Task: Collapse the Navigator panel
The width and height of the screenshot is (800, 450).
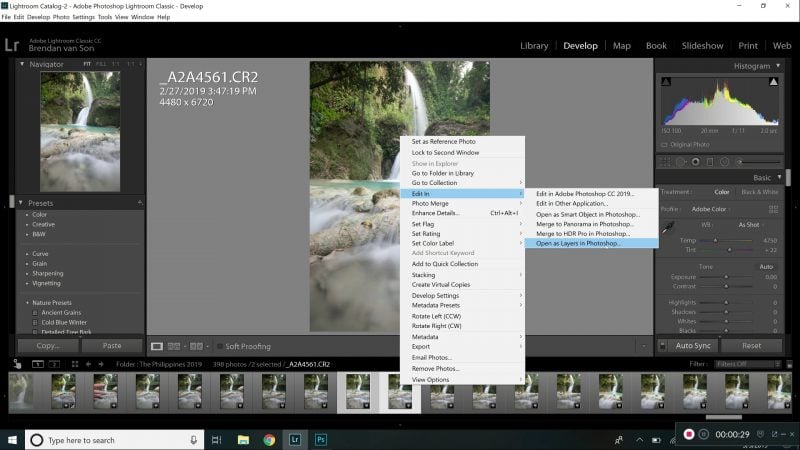Action: 22,64
